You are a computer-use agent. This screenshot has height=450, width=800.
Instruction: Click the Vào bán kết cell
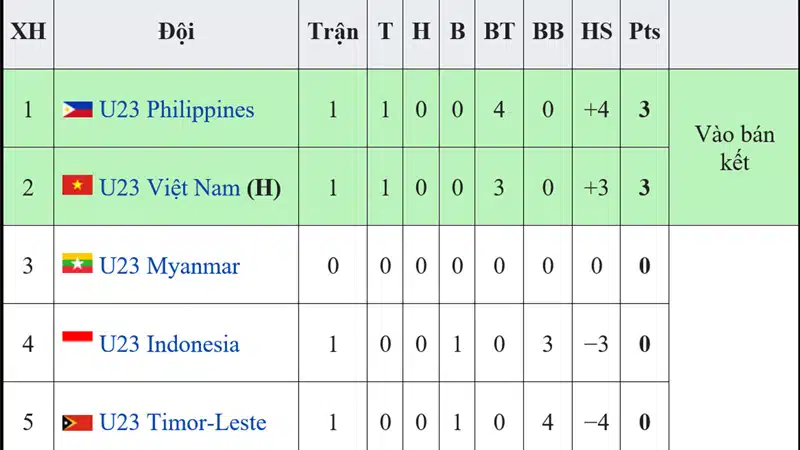coord(734,147)
